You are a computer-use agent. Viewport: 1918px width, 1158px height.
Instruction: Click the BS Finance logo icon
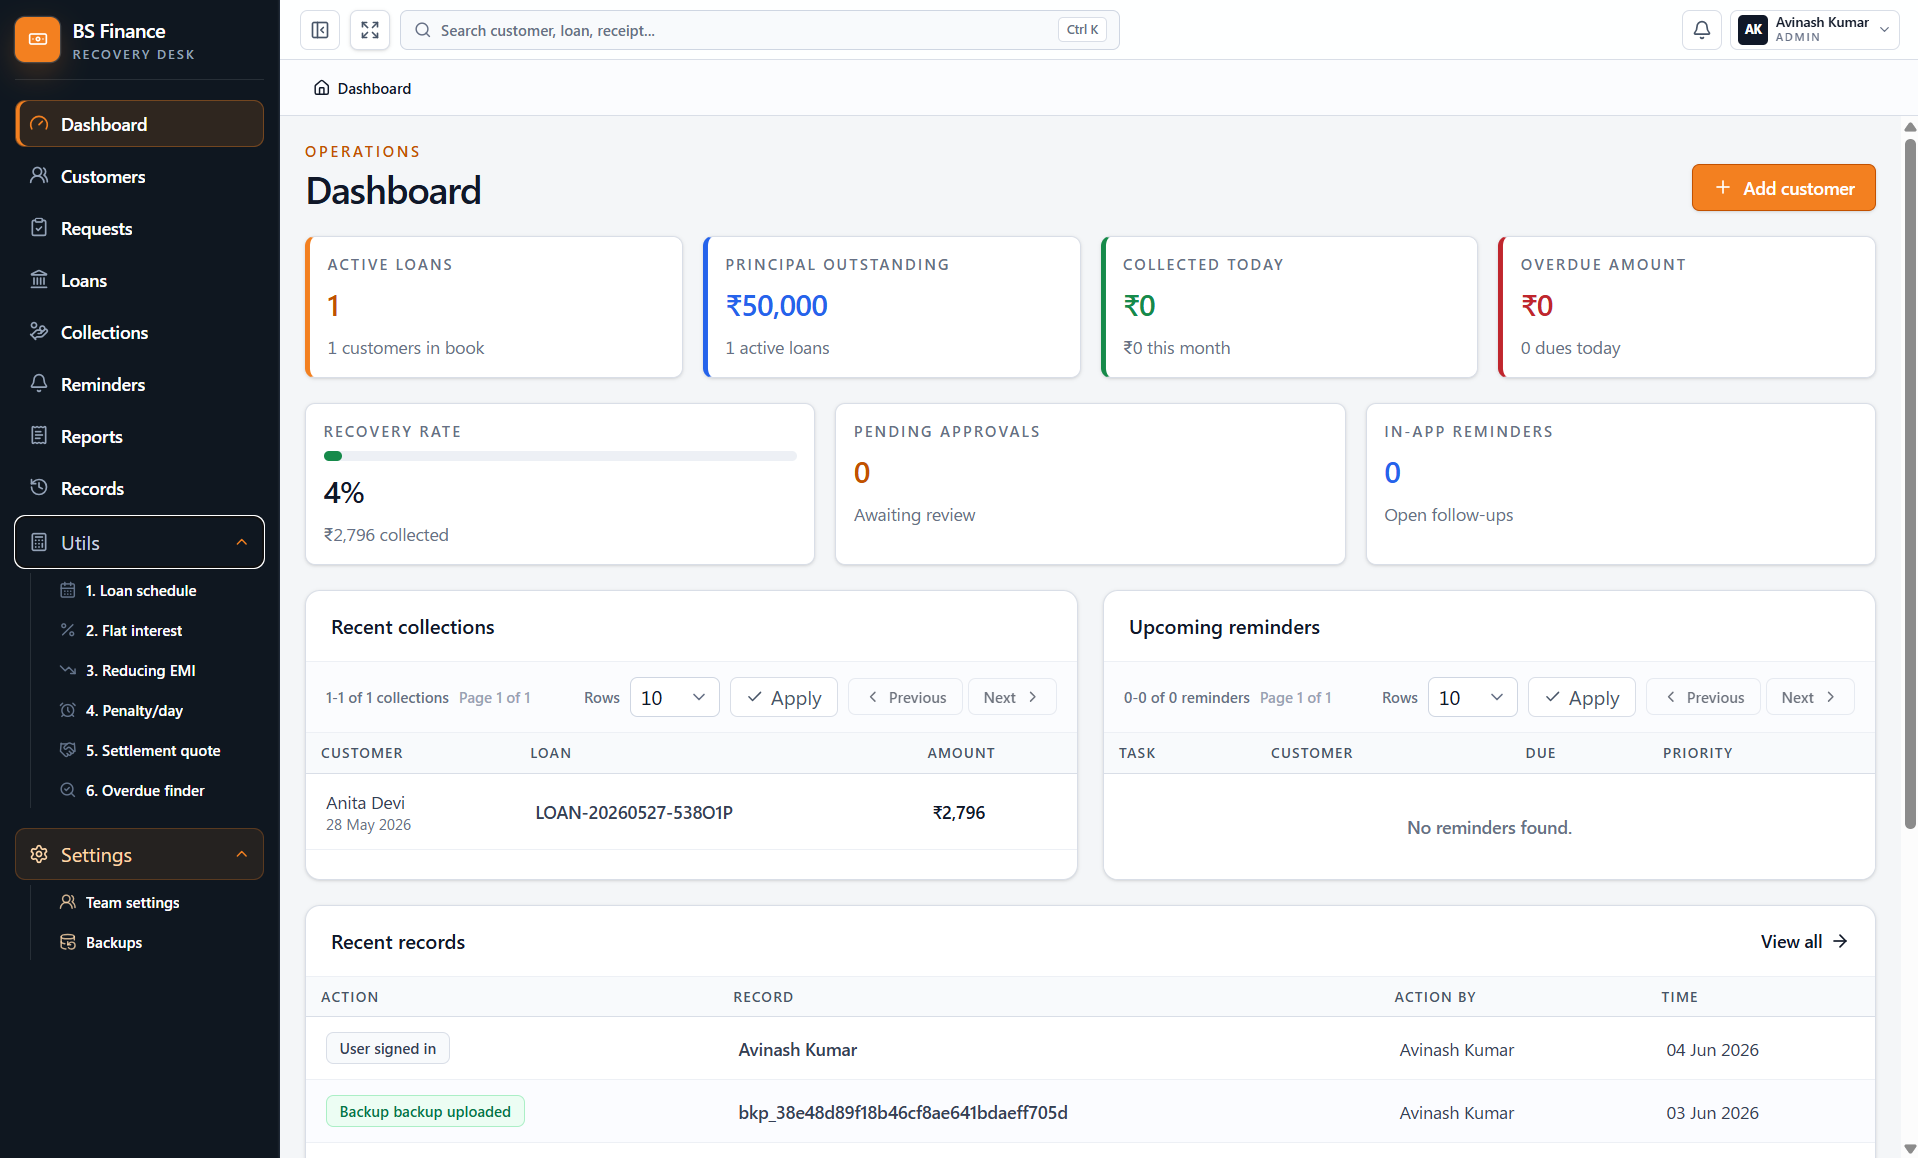pos(38,39)
